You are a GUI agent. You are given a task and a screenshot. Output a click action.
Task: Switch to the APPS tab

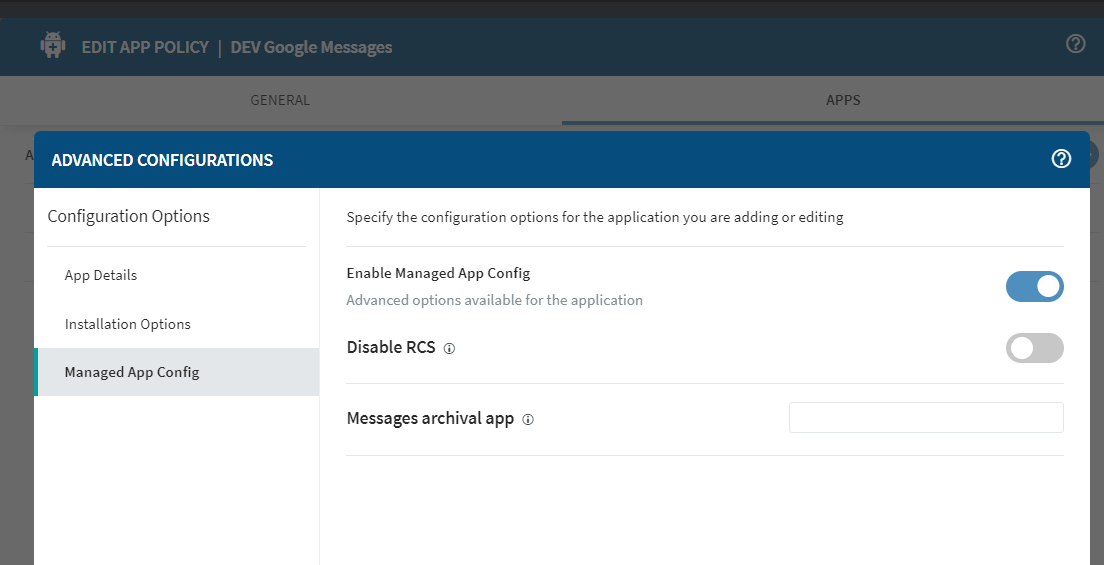(842, 100)
